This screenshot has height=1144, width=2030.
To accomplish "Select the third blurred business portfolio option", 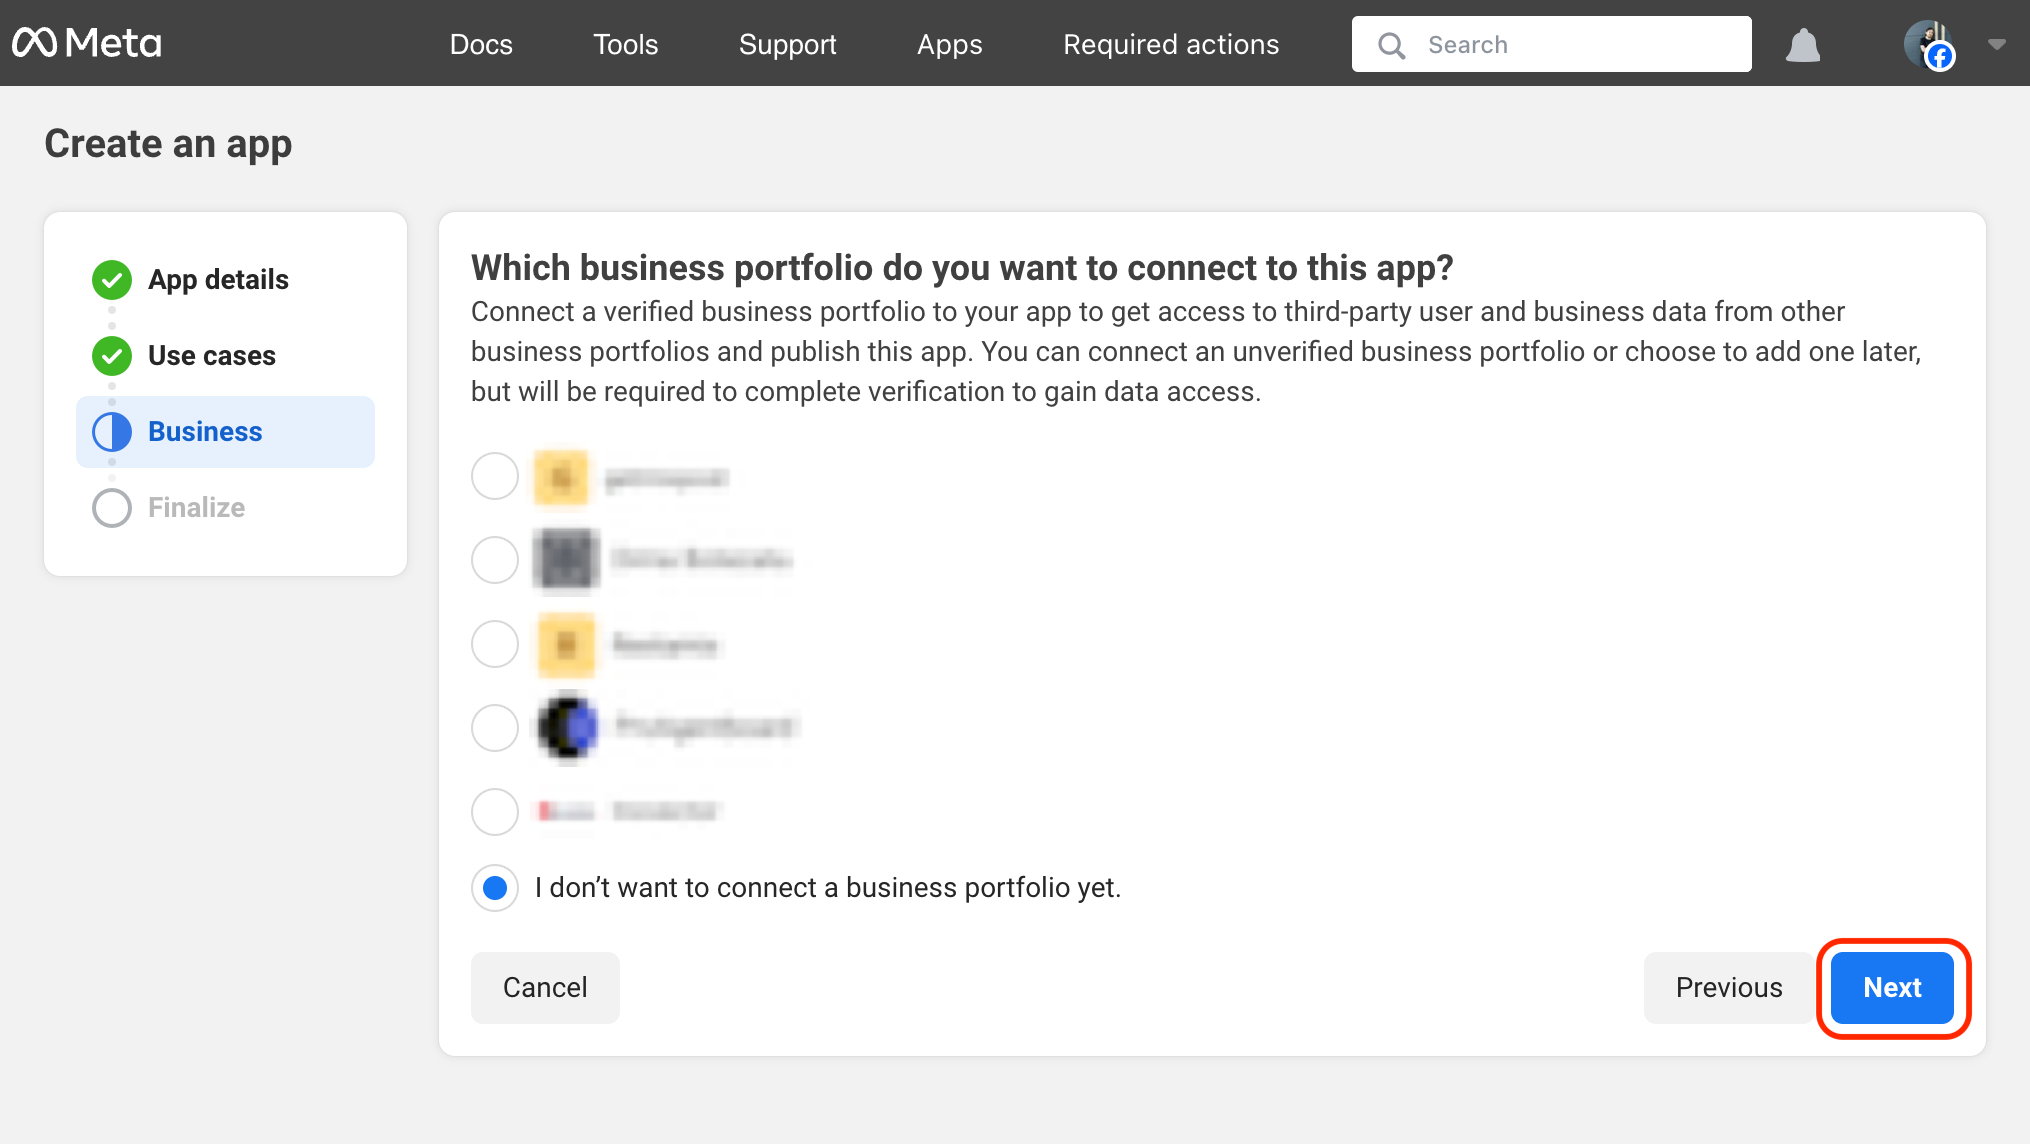I will [x=495, y=644].
